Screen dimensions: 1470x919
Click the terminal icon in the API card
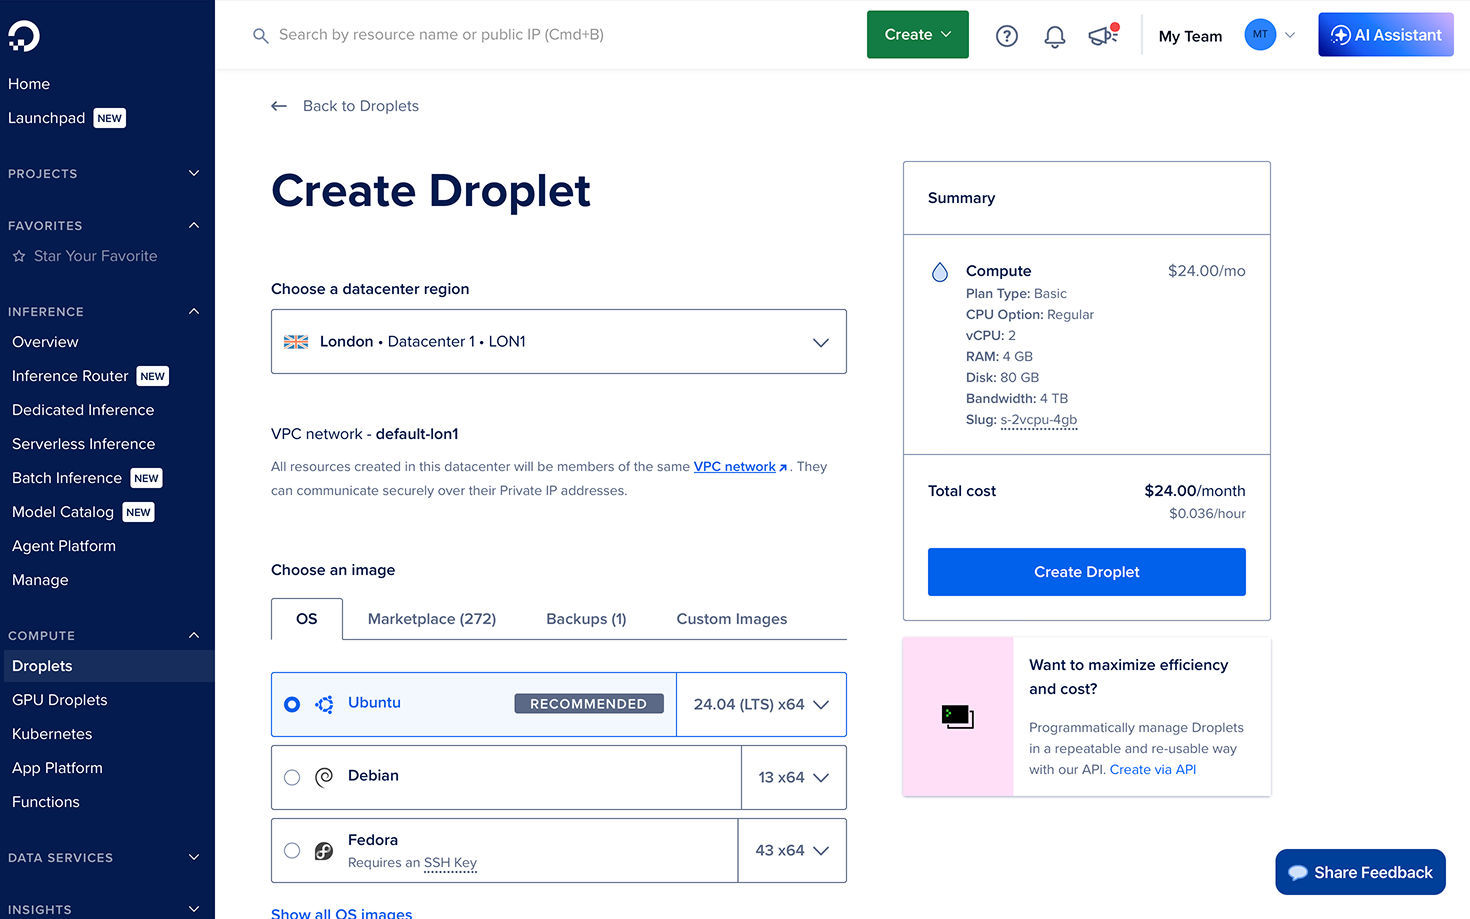pyautogui.click(x=957, y=717)
